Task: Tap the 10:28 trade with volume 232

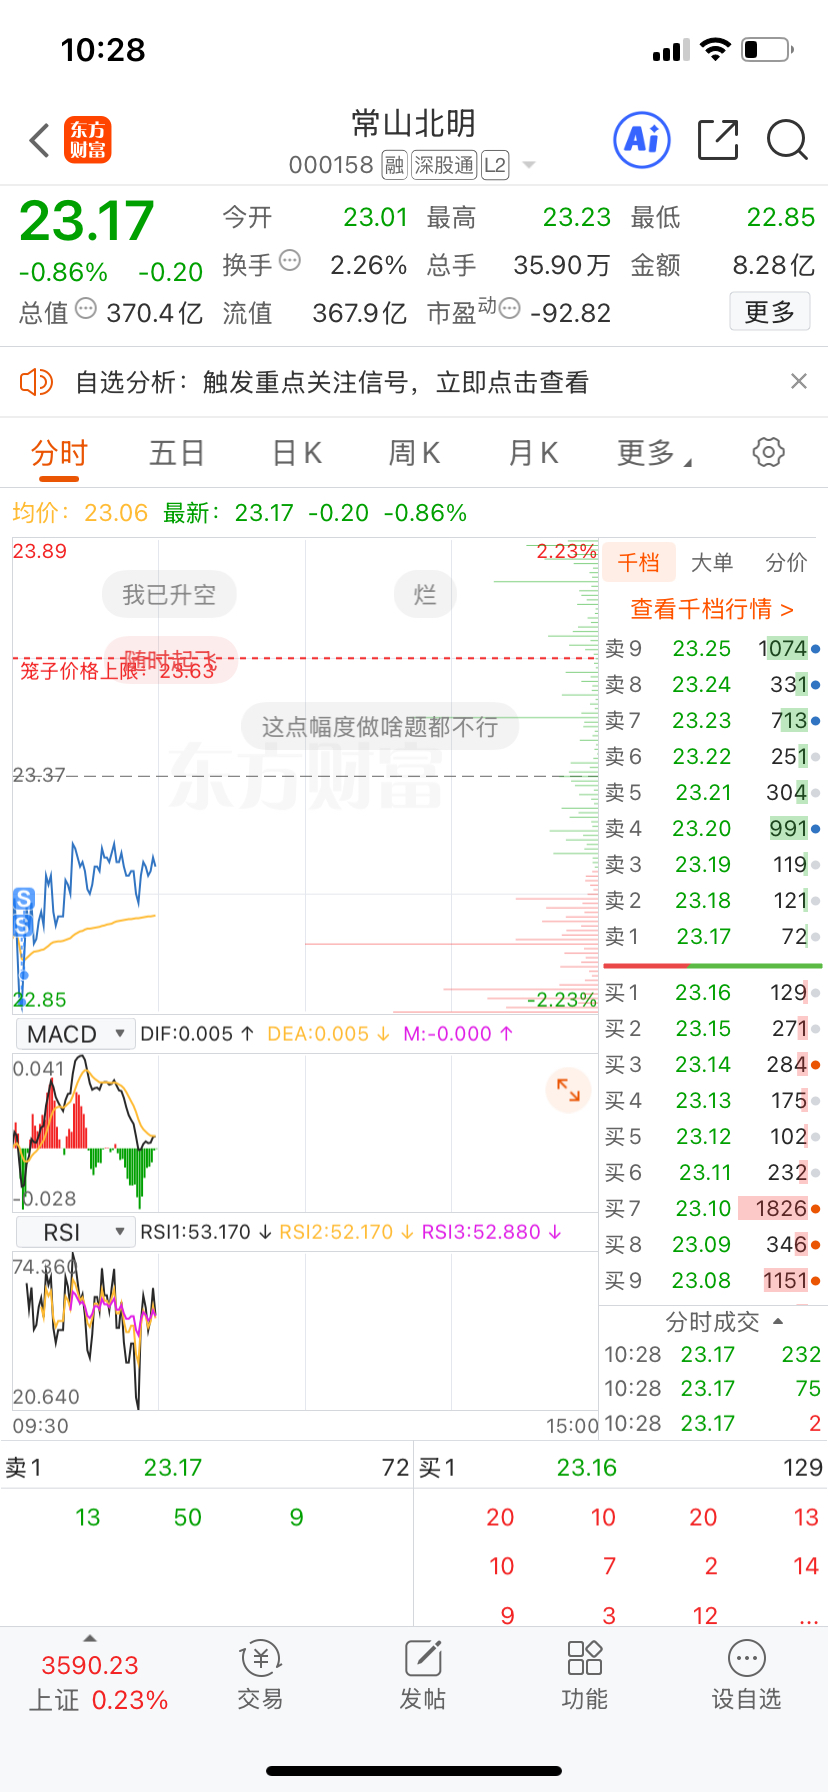Action: click(712, 1354)
